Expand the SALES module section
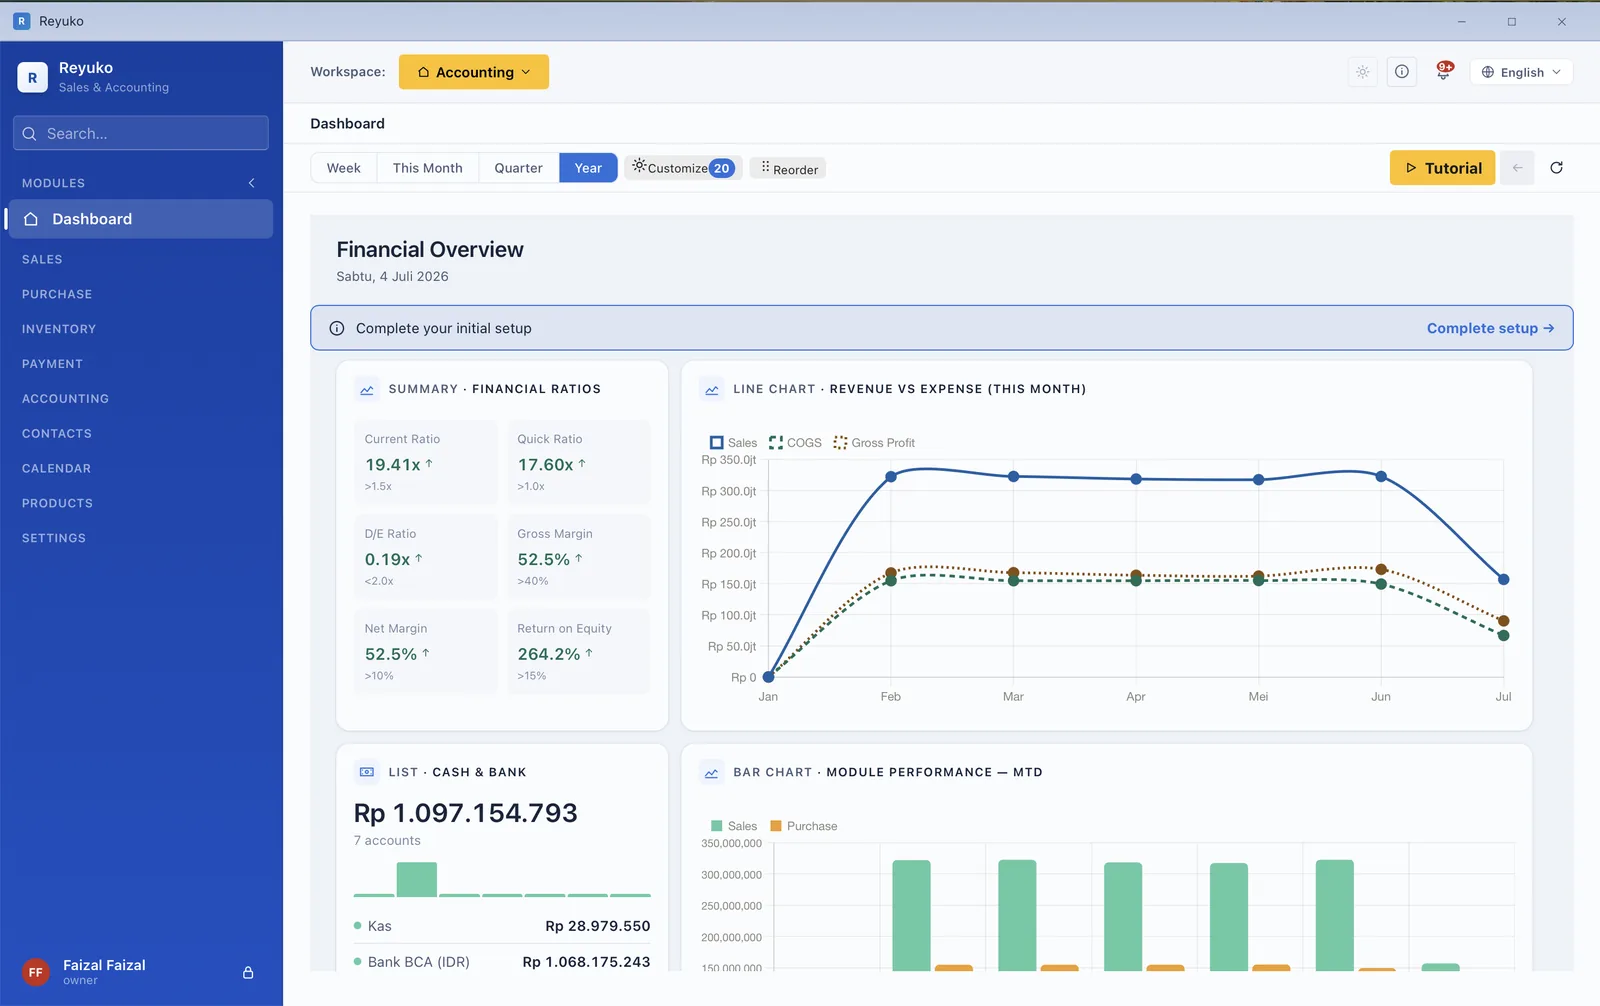Viewport: 1600px width, 1006px height. pyautogui.click(x=42, y=259)
